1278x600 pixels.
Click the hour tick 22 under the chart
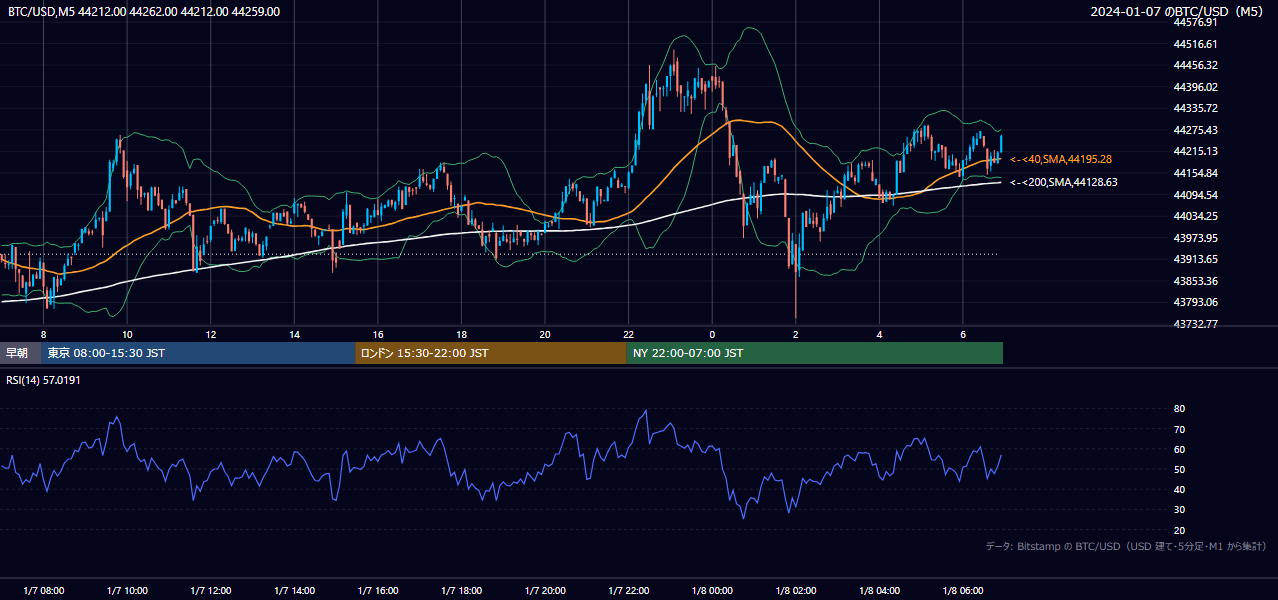(x=629, y=334)
